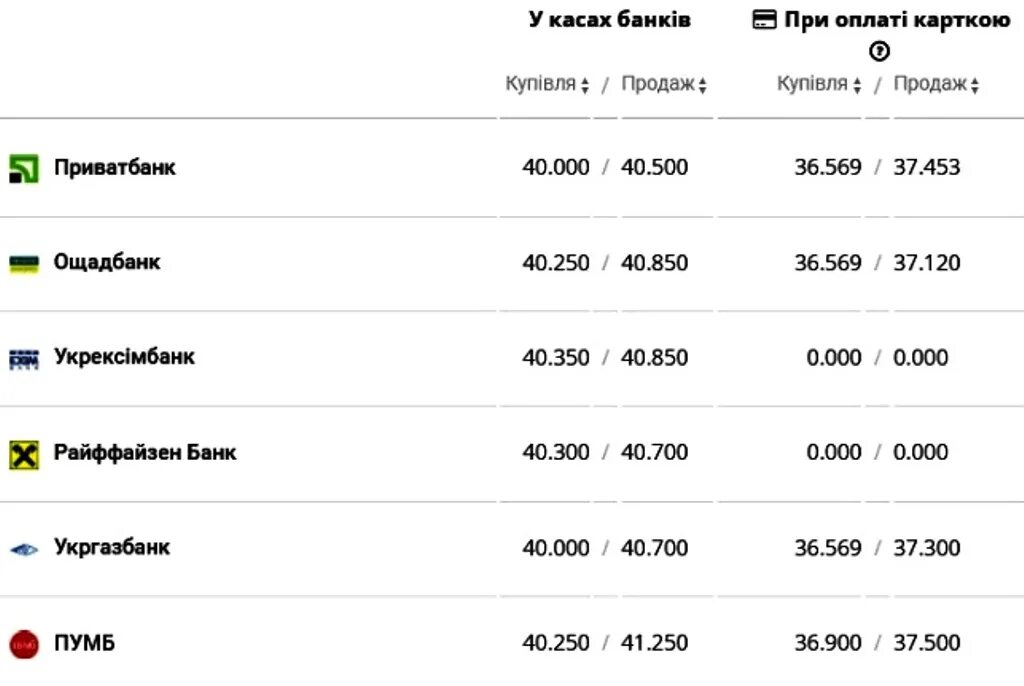Click the ПУМБ red logo icon
1024x686 pixels.
pyautogui.click(x=24, y=643)
